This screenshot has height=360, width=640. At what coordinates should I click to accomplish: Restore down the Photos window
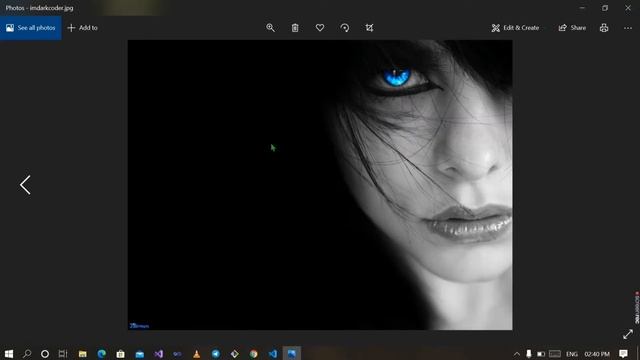pos(605,8)
